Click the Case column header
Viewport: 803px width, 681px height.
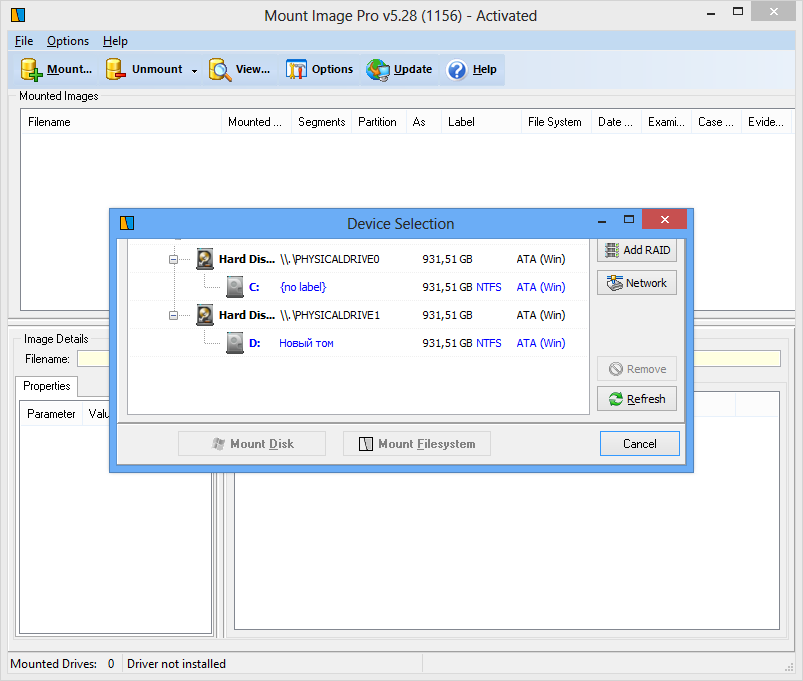716,122
